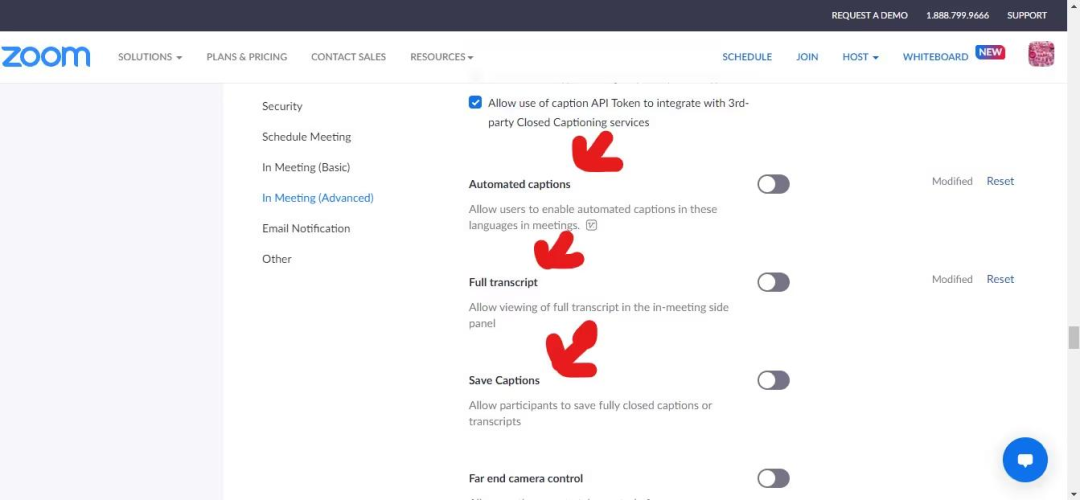The width and height of the screenshot is (1080, 500).
Task: Click the Modified label beside Automated captions
Action: (952, 181)
